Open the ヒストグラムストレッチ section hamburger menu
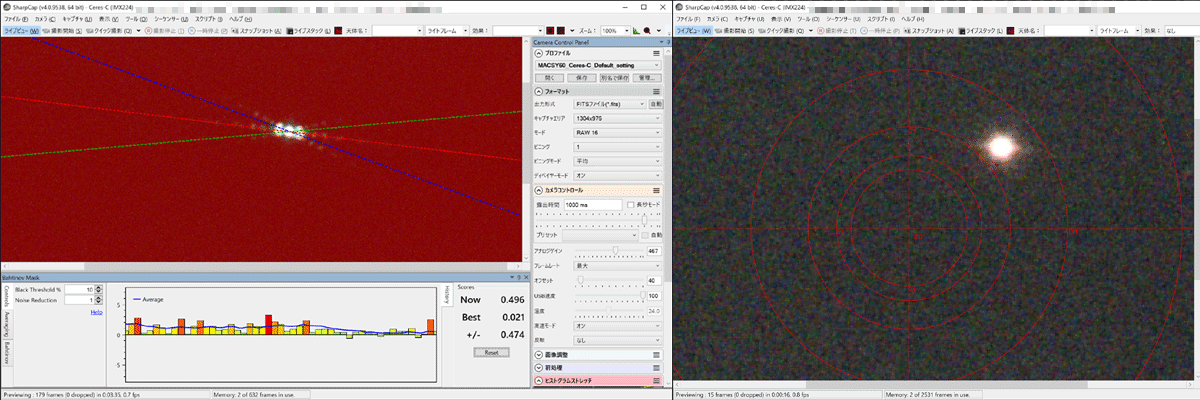 coord(657,381)
